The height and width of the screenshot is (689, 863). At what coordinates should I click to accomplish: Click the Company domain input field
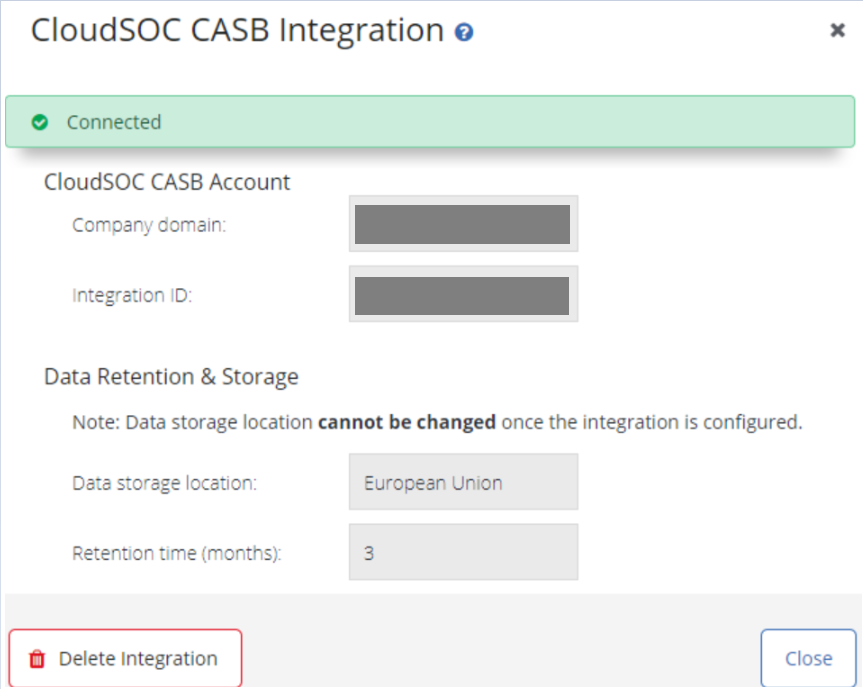click(x=463, y=224)
